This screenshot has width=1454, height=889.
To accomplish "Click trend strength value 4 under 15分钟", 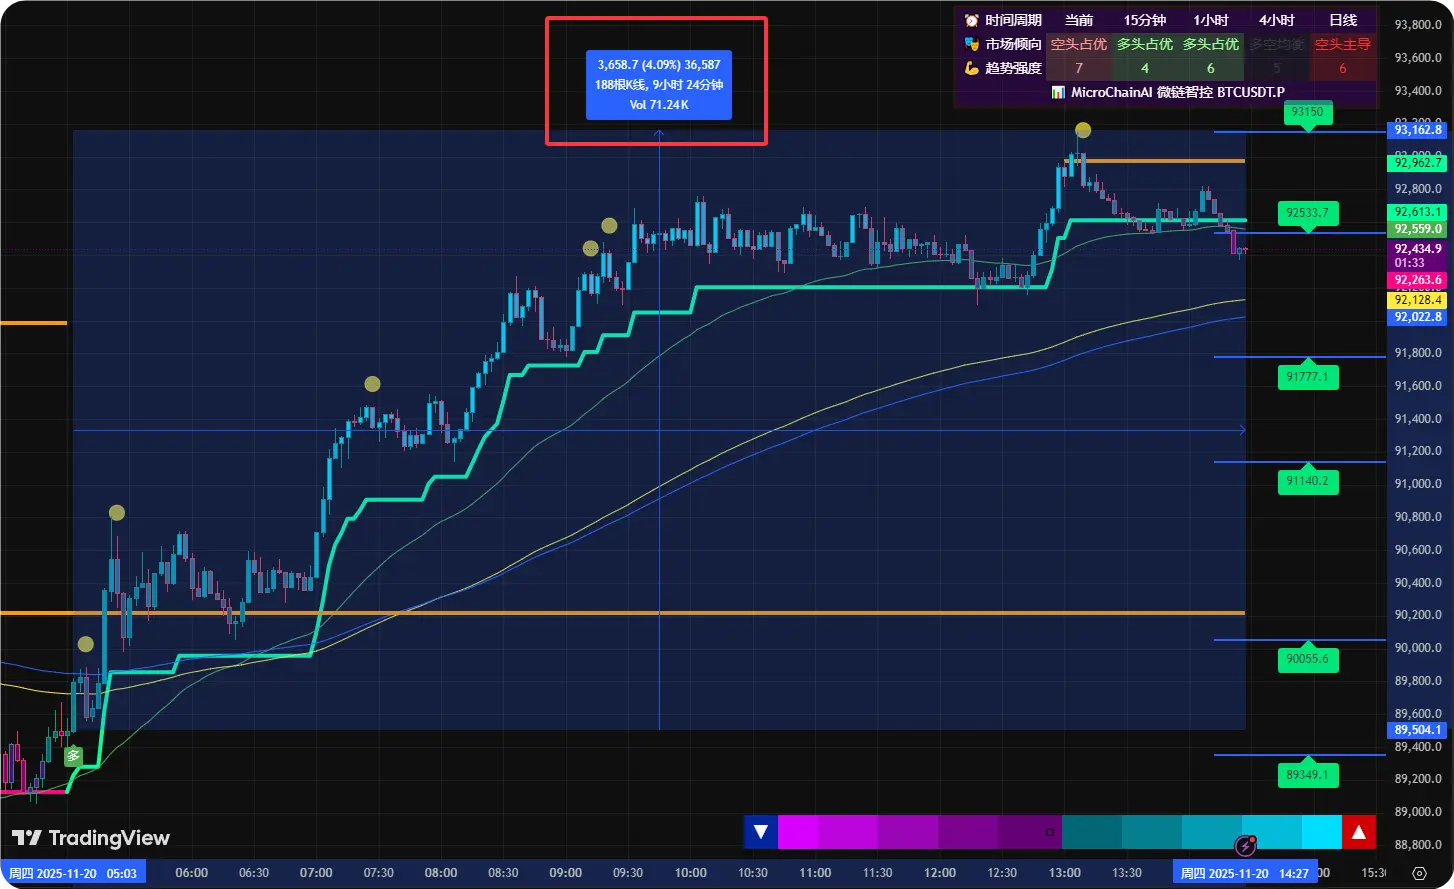I will (1145, 68).
